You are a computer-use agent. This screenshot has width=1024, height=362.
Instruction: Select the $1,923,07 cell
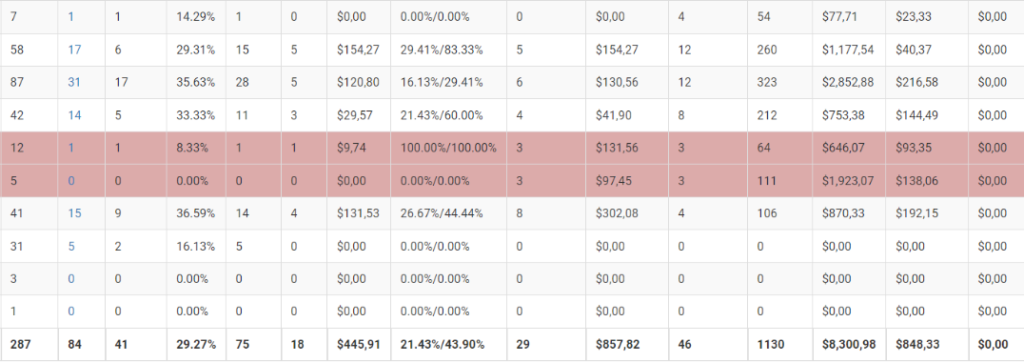click(x=849, y=180)
